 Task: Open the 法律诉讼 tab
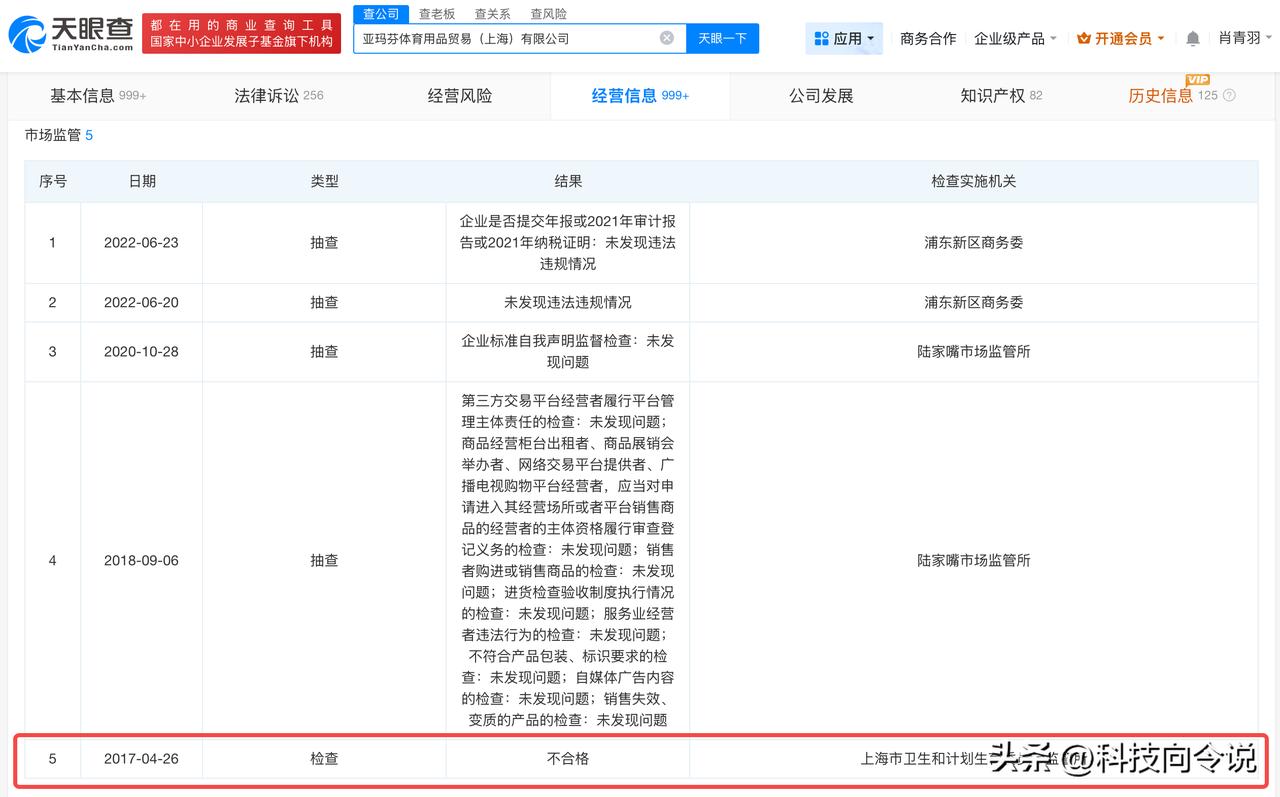coord(279,96)
